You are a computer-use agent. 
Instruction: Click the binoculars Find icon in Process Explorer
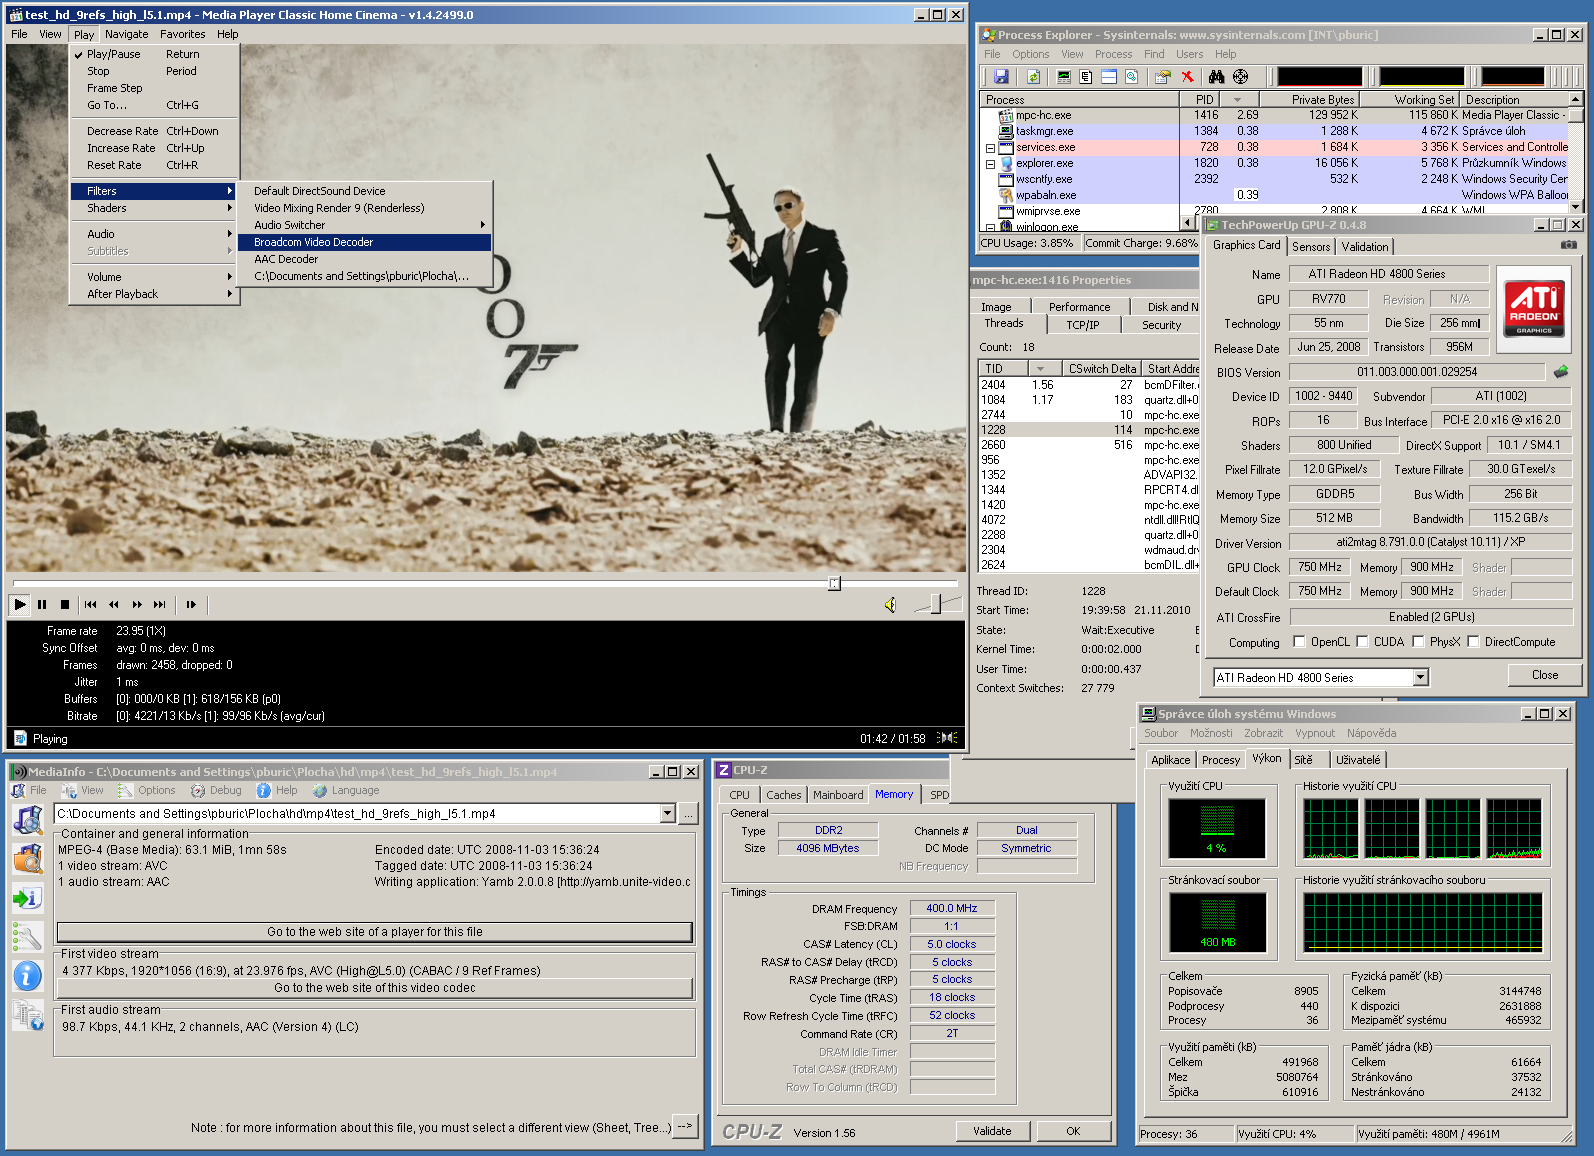pos(1216,77)
